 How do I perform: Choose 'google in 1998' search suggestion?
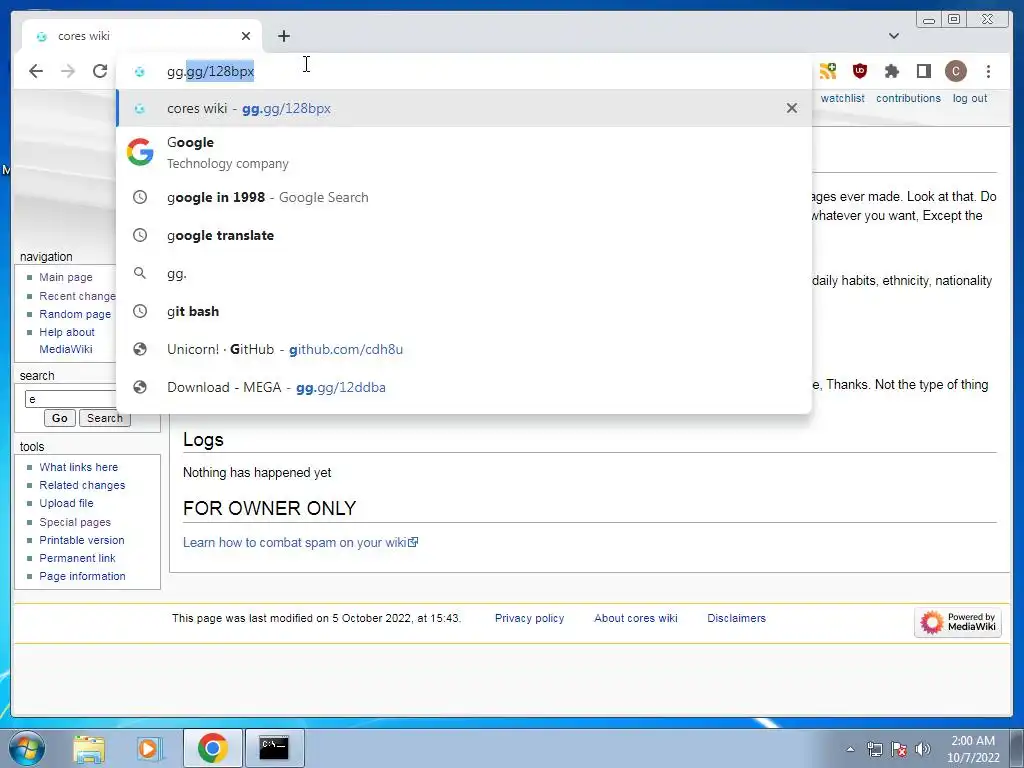coord(464,197)
